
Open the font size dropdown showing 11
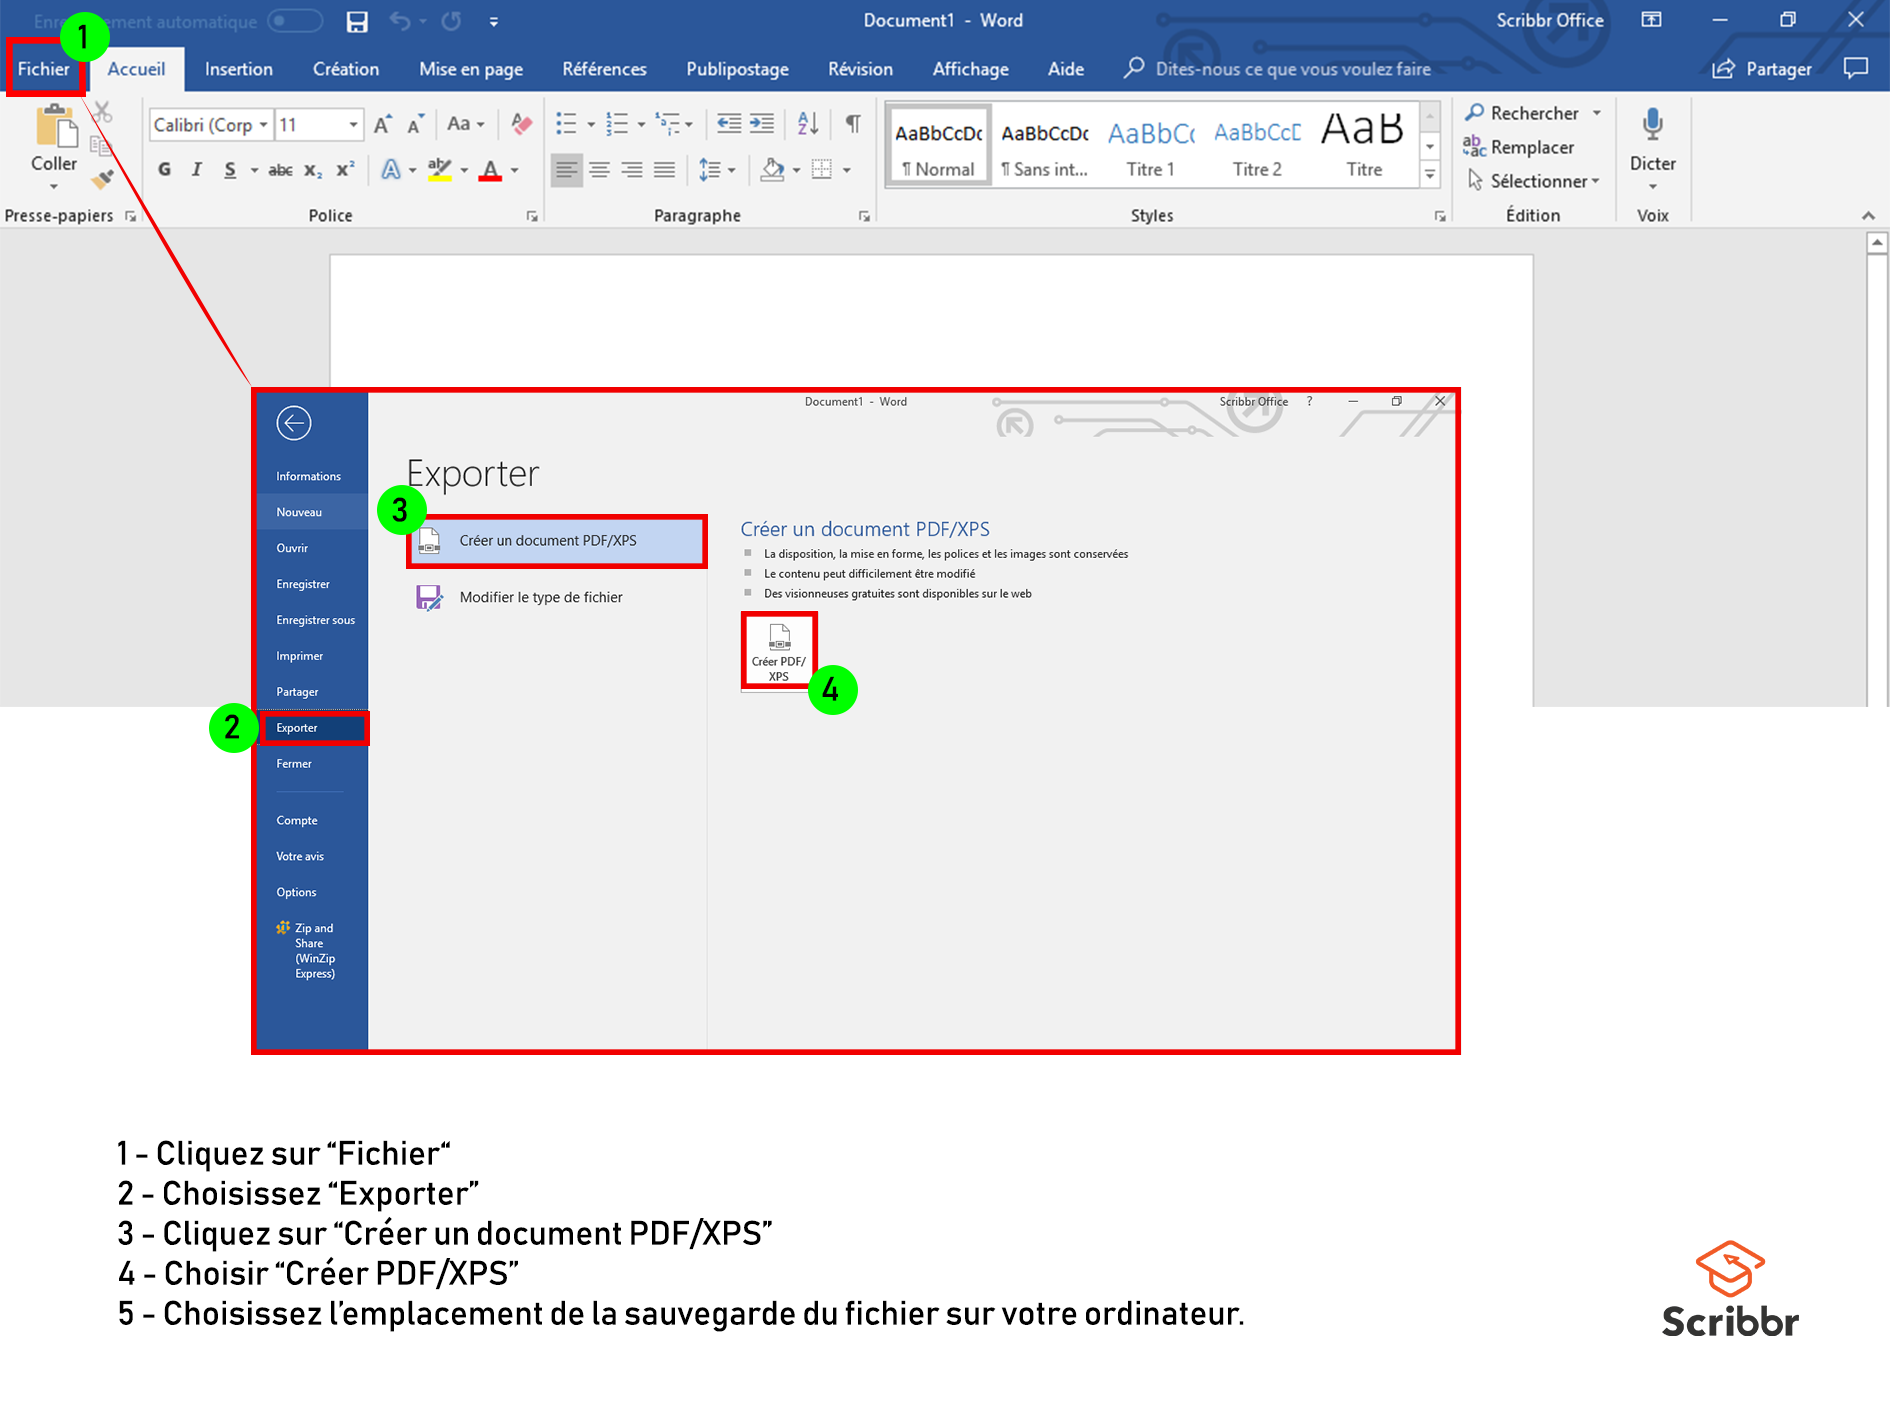click(353, 125)
